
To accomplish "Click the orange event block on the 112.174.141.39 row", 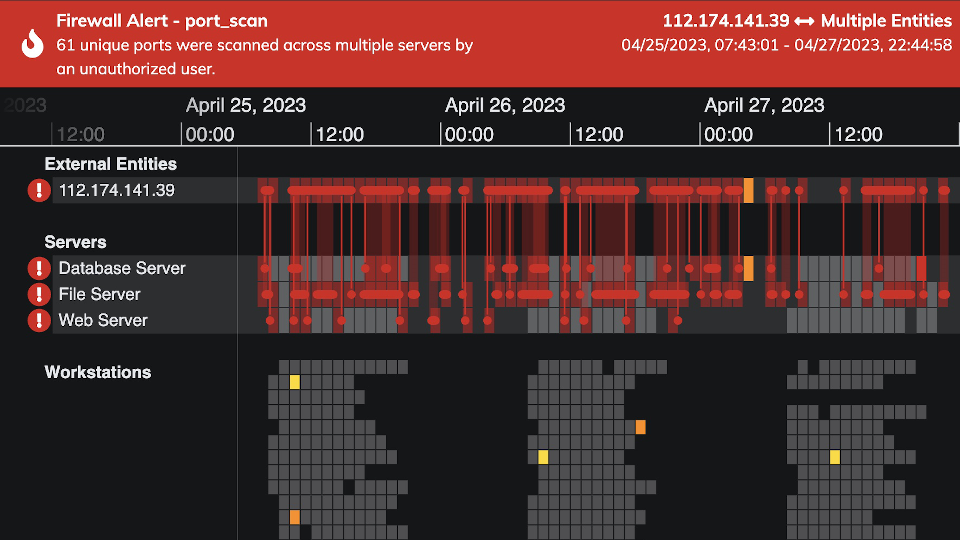I will point(748,190).
